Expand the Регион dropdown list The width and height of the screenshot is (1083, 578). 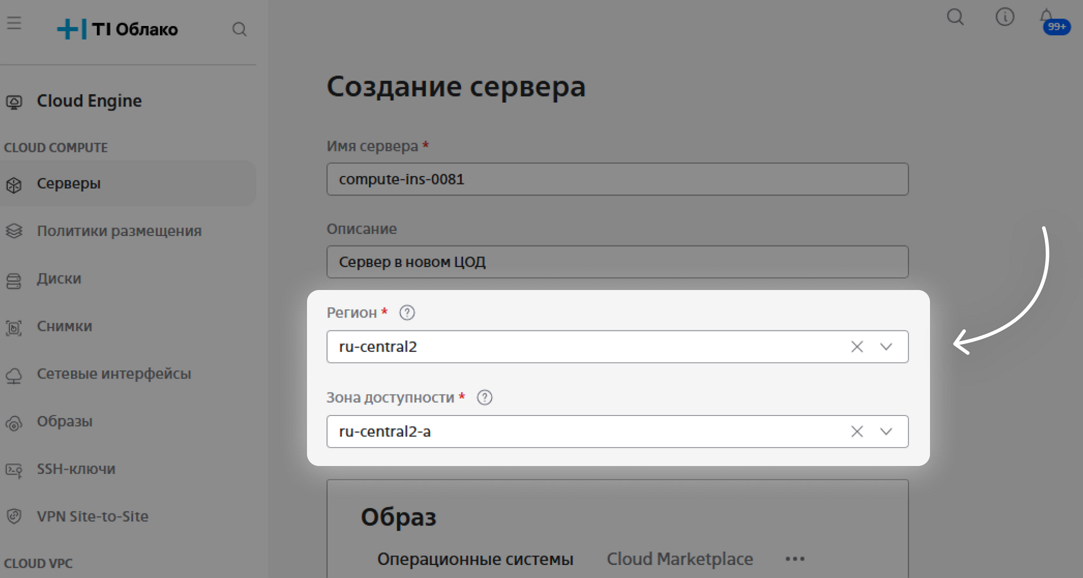pyautogui.click(x=886, y=347)
